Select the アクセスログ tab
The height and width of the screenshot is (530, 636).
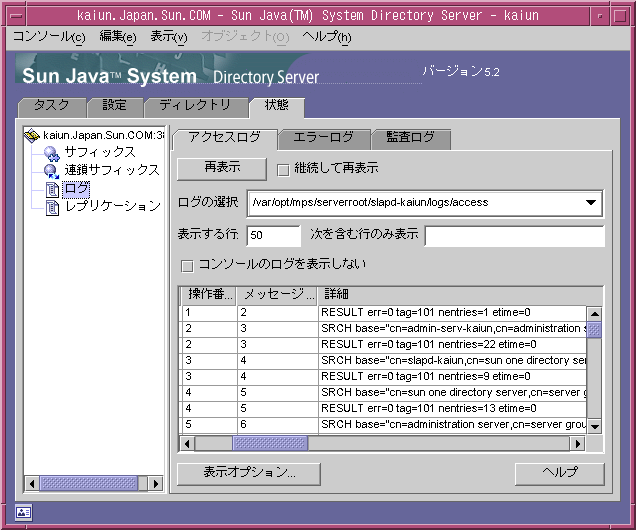pyautogui.click(x=225, y=138)
